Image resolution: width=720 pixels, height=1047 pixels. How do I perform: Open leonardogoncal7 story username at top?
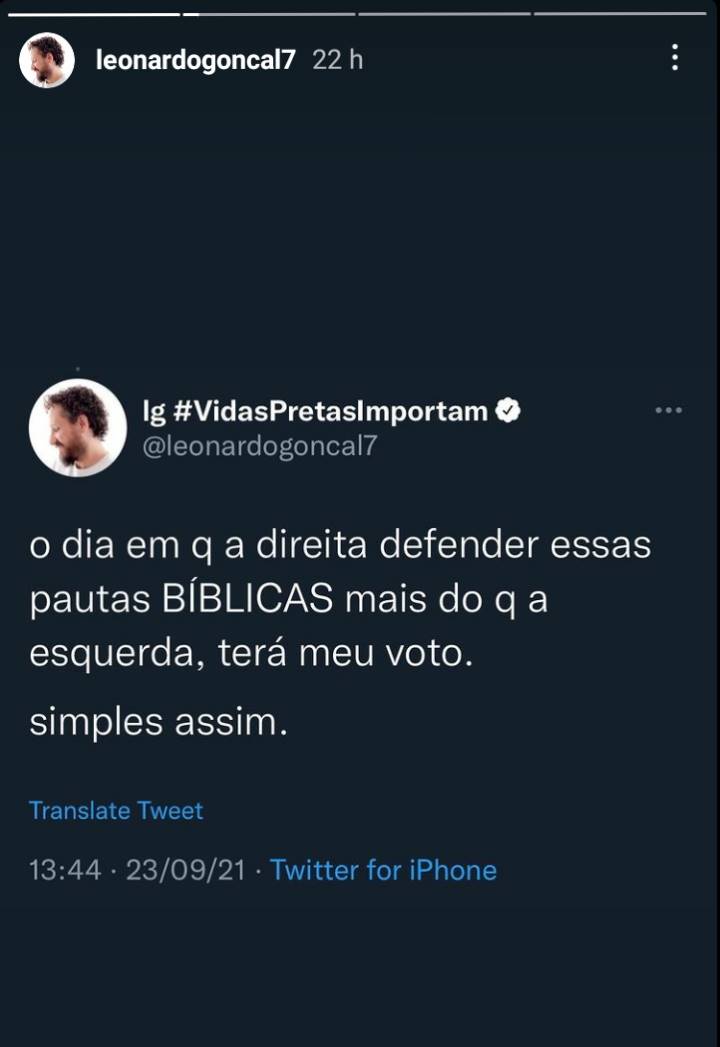tap(196, 60)
